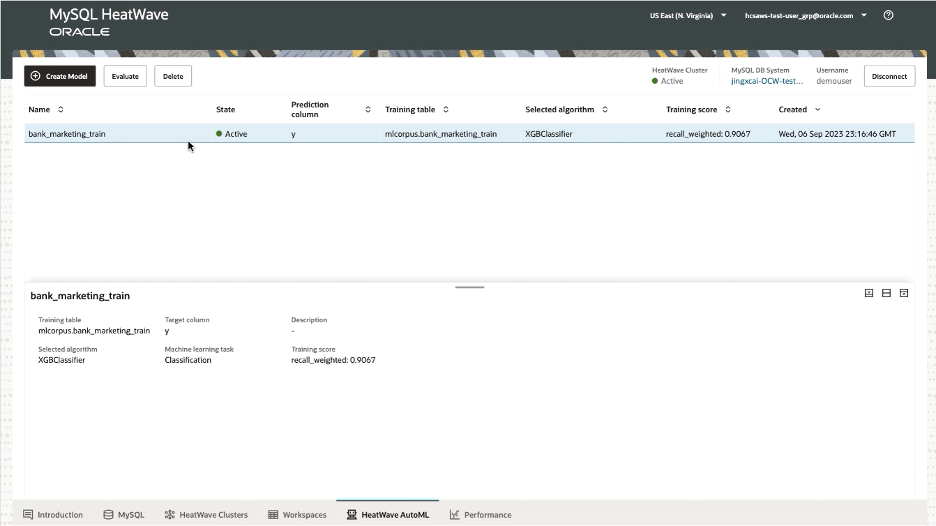Click Classification machine learning task value
This screenshot has width=936, height=526.
click(188, 360)
